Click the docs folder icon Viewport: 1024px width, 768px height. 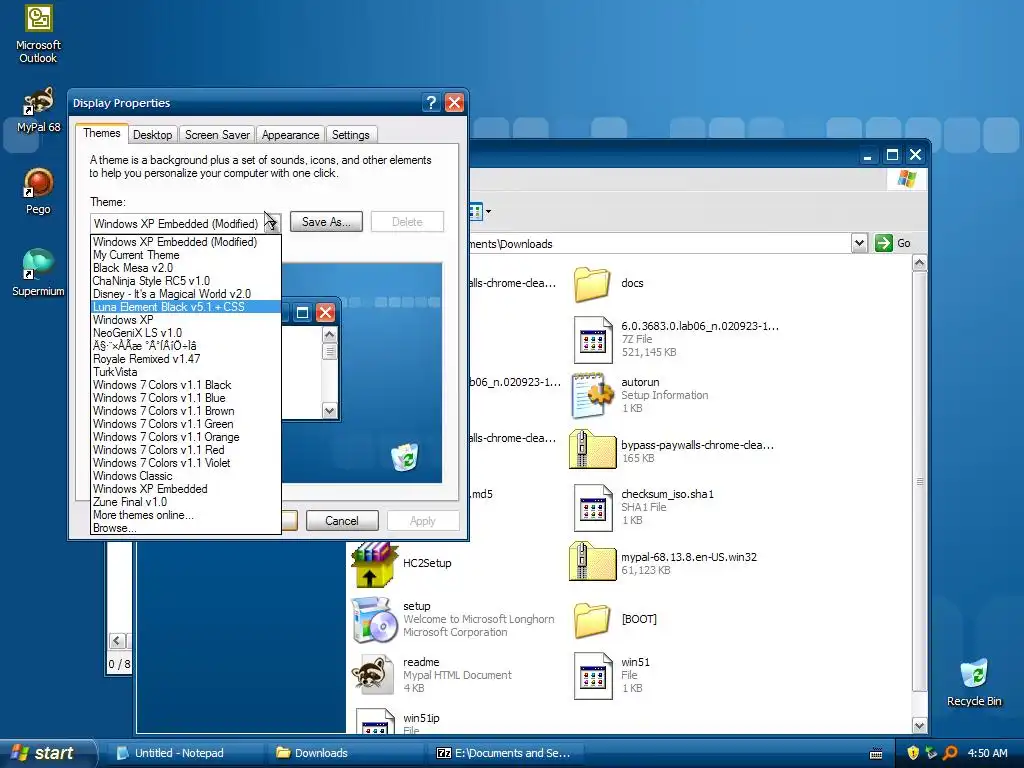coord(592,284)
